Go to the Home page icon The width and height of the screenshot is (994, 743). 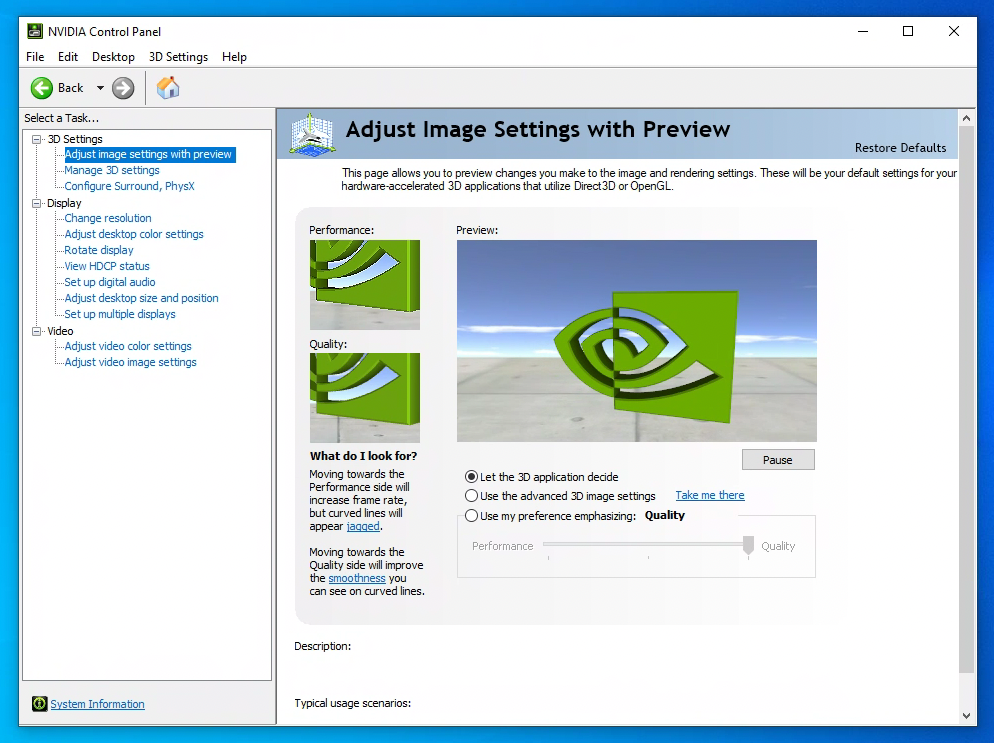click(x=168, y=87)
